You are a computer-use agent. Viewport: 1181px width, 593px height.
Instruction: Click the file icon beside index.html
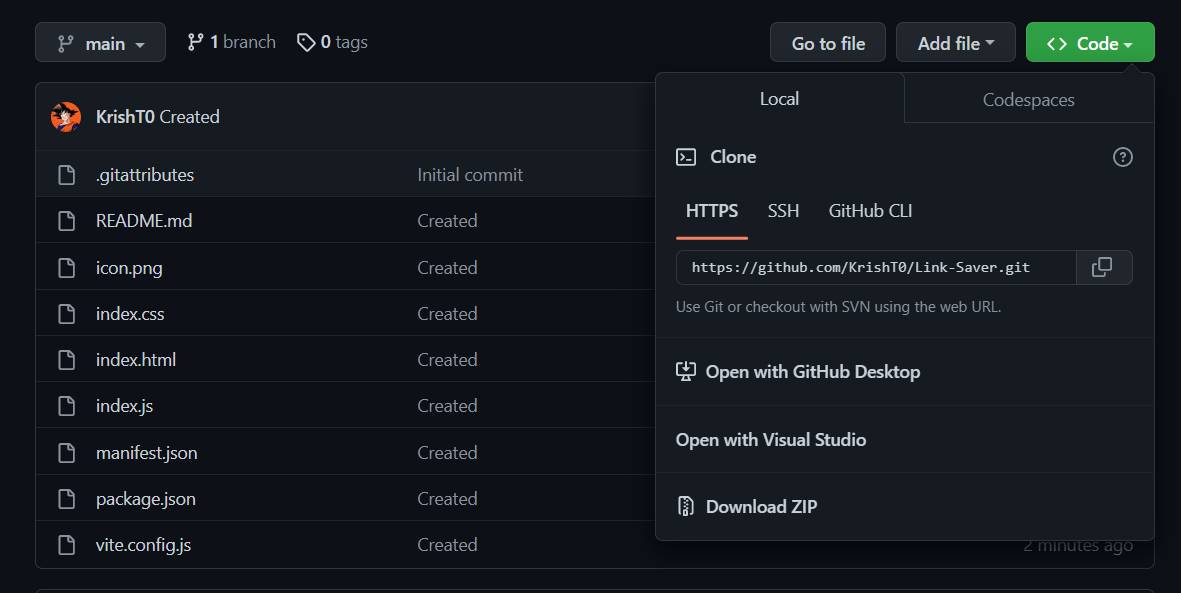[66, 360]
